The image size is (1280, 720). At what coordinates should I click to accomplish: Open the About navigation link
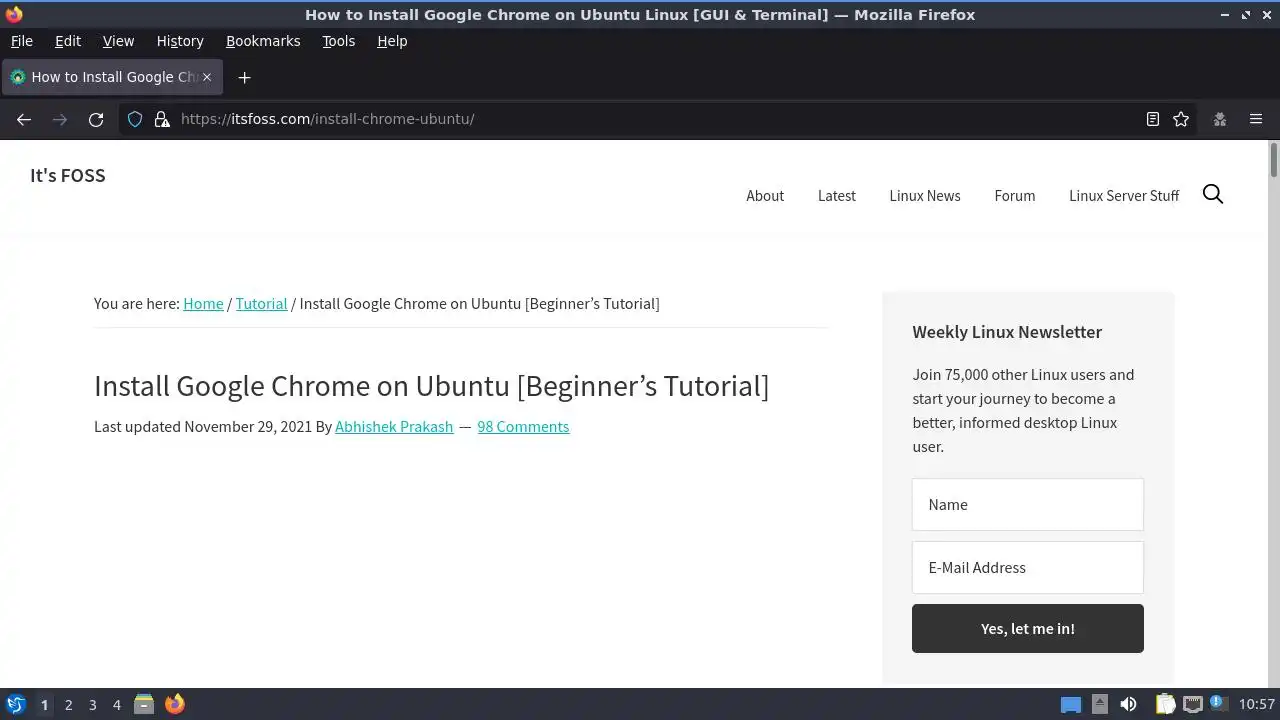pos(765,195)
